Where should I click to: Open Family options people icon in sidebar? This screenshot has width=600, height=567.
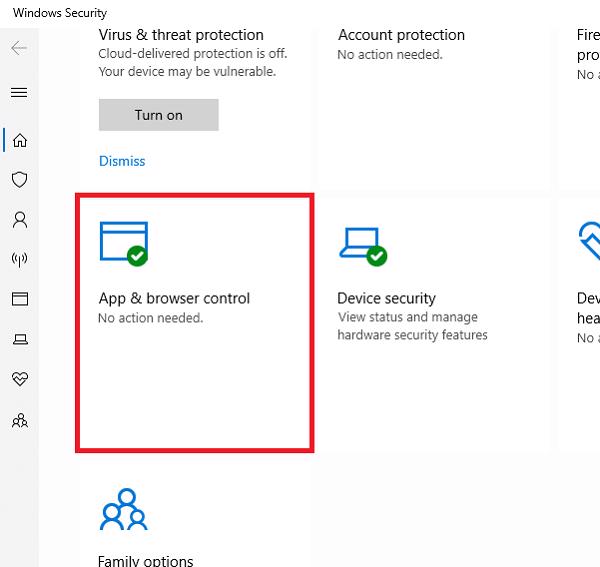tap(20, 420)
